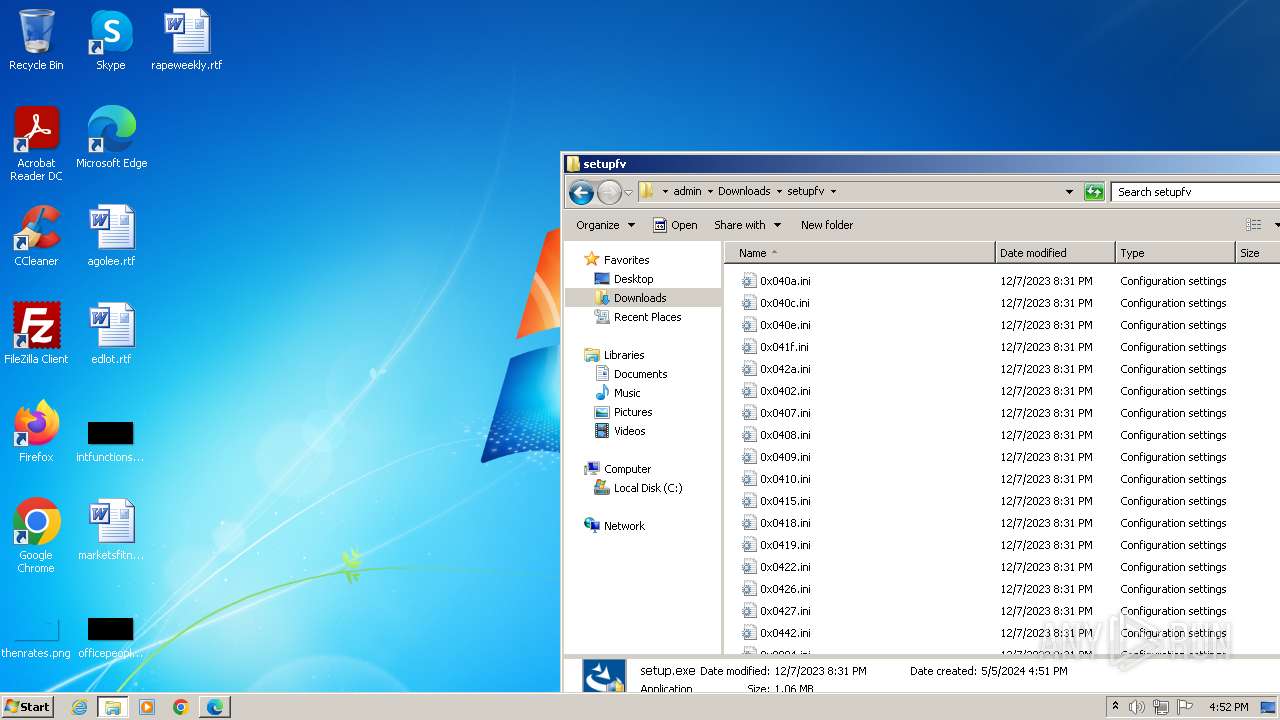Sort by Size column header
This screenshot has width=1280, height=720.
[x=1258, y=253]
